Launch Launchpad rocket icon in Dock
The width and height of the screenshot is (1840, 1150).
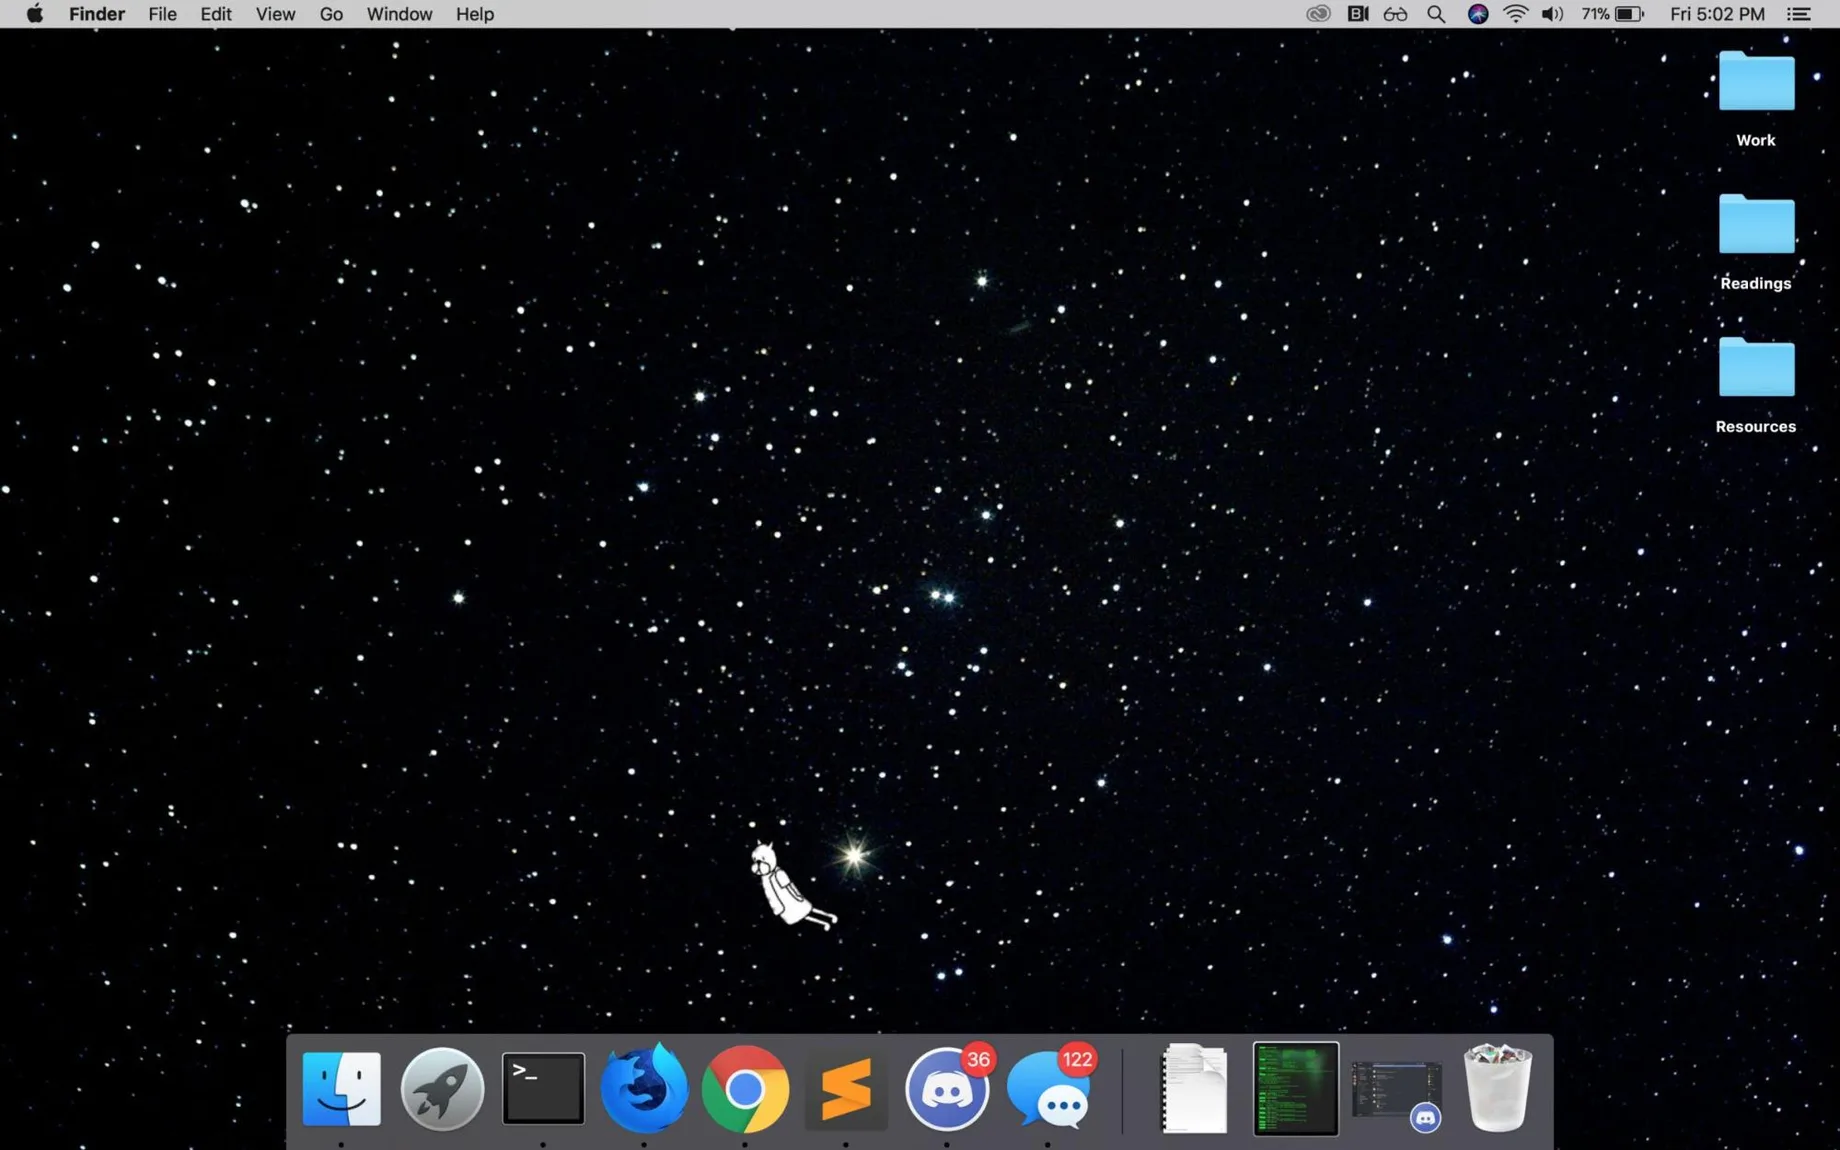[x=442, y=1088]
